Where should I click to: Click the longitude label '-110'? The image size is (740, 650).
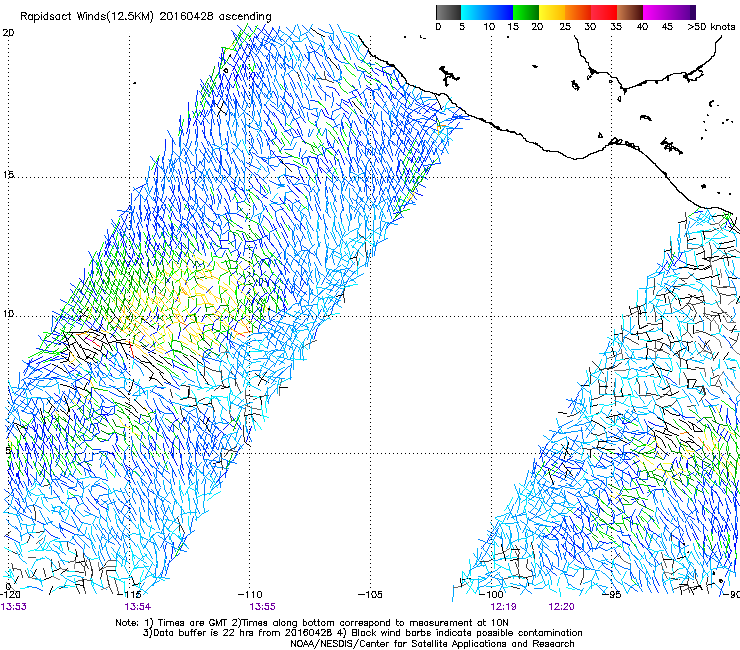click(x=250, y=594)
